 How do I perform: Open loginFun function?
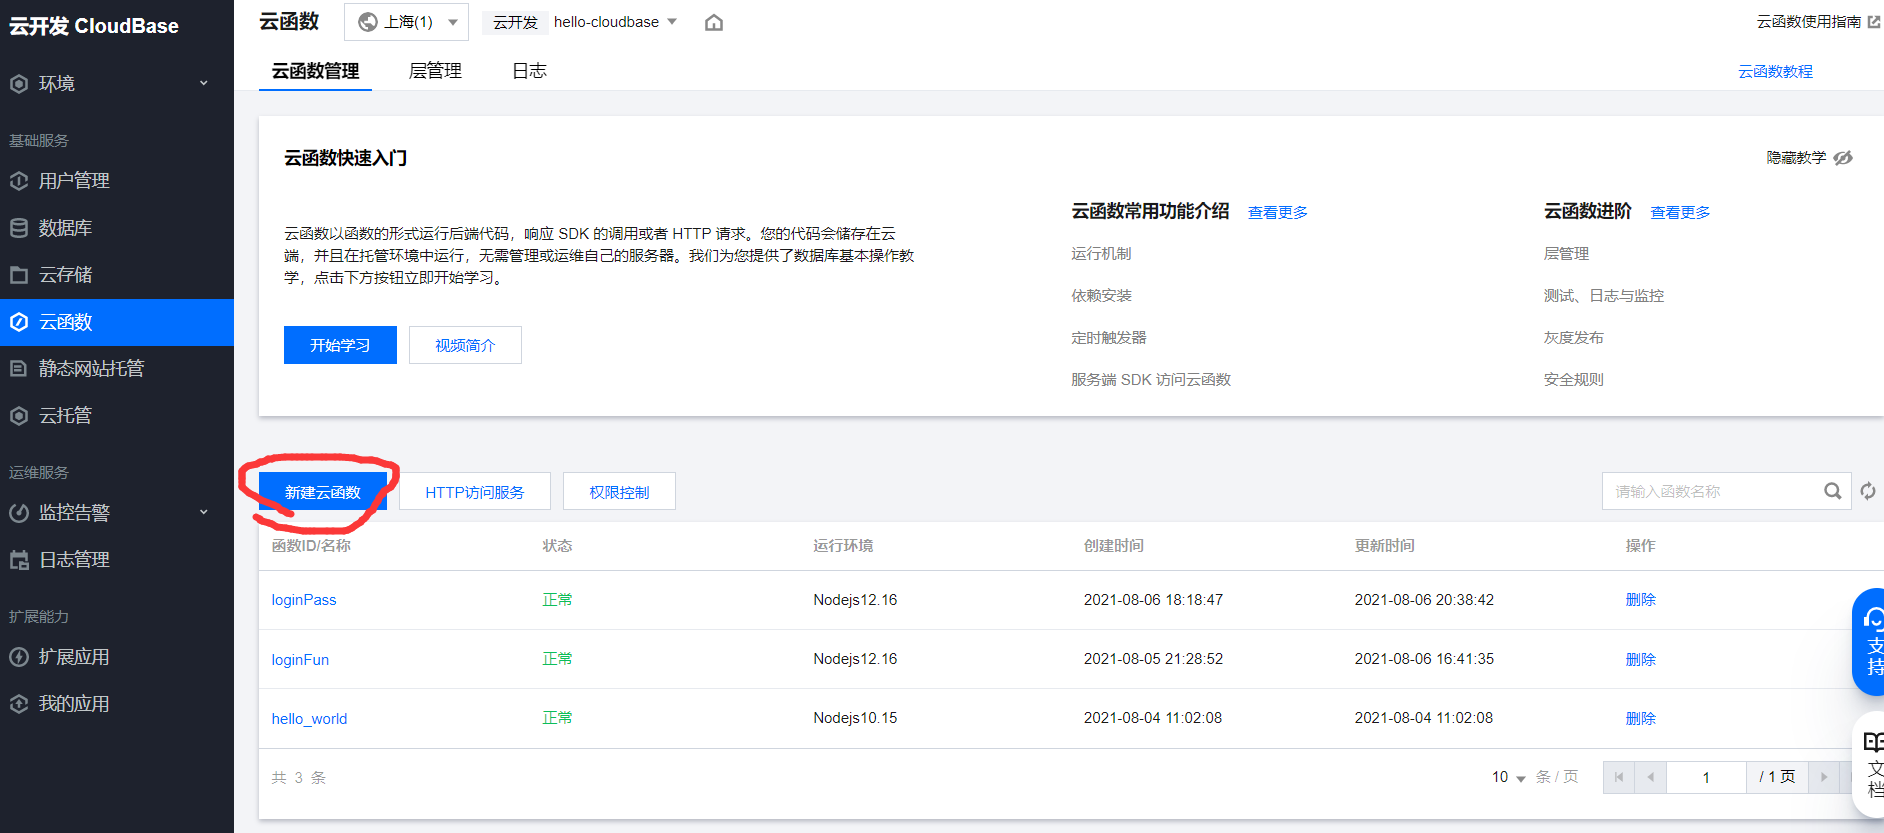click(300, 660)
